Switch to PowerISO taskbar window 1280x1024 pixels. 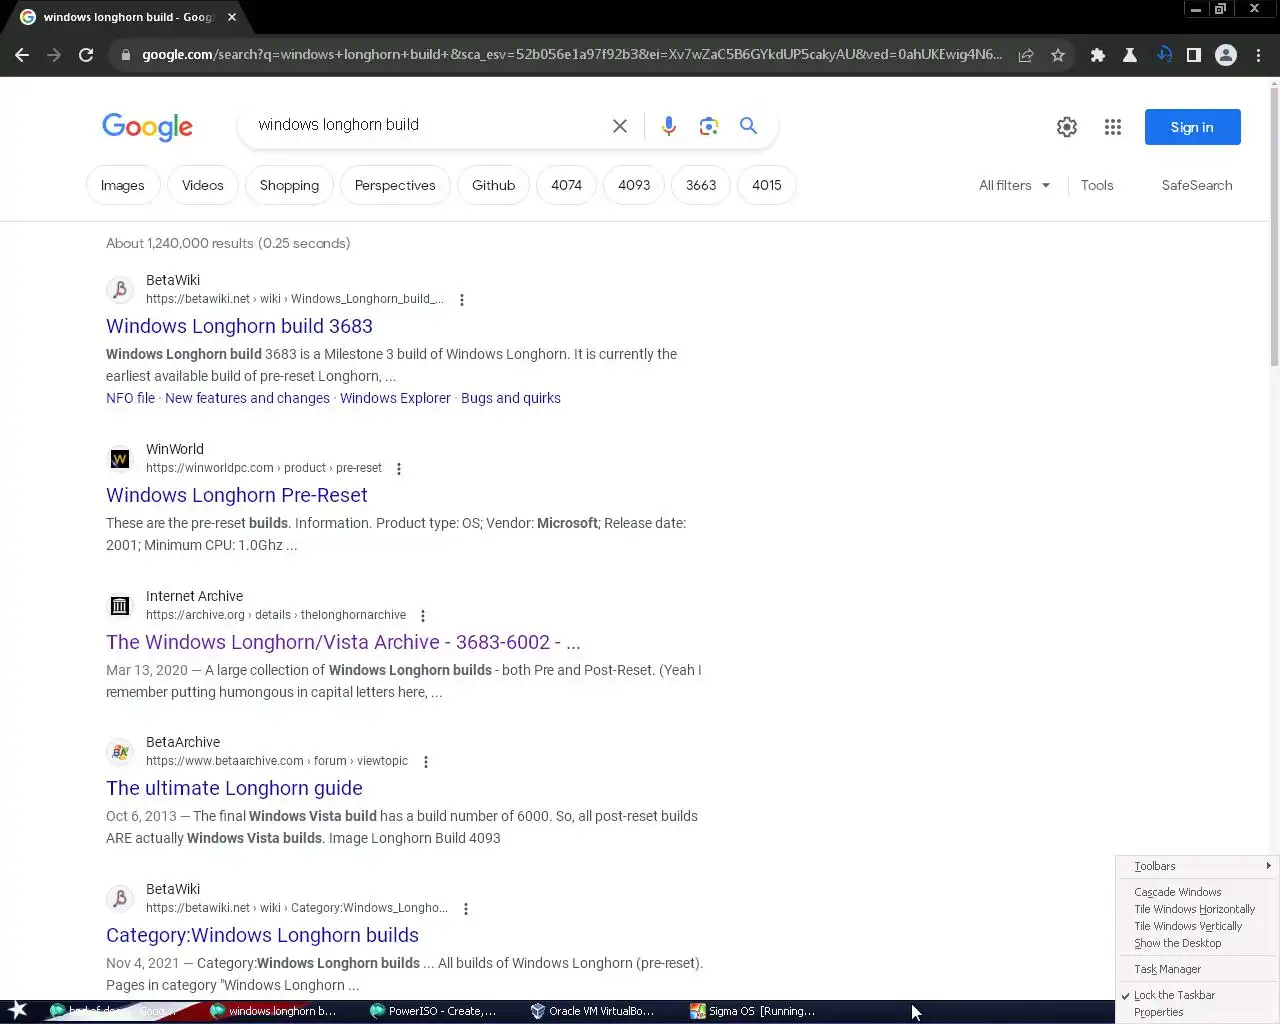[x=433, y=1011]
